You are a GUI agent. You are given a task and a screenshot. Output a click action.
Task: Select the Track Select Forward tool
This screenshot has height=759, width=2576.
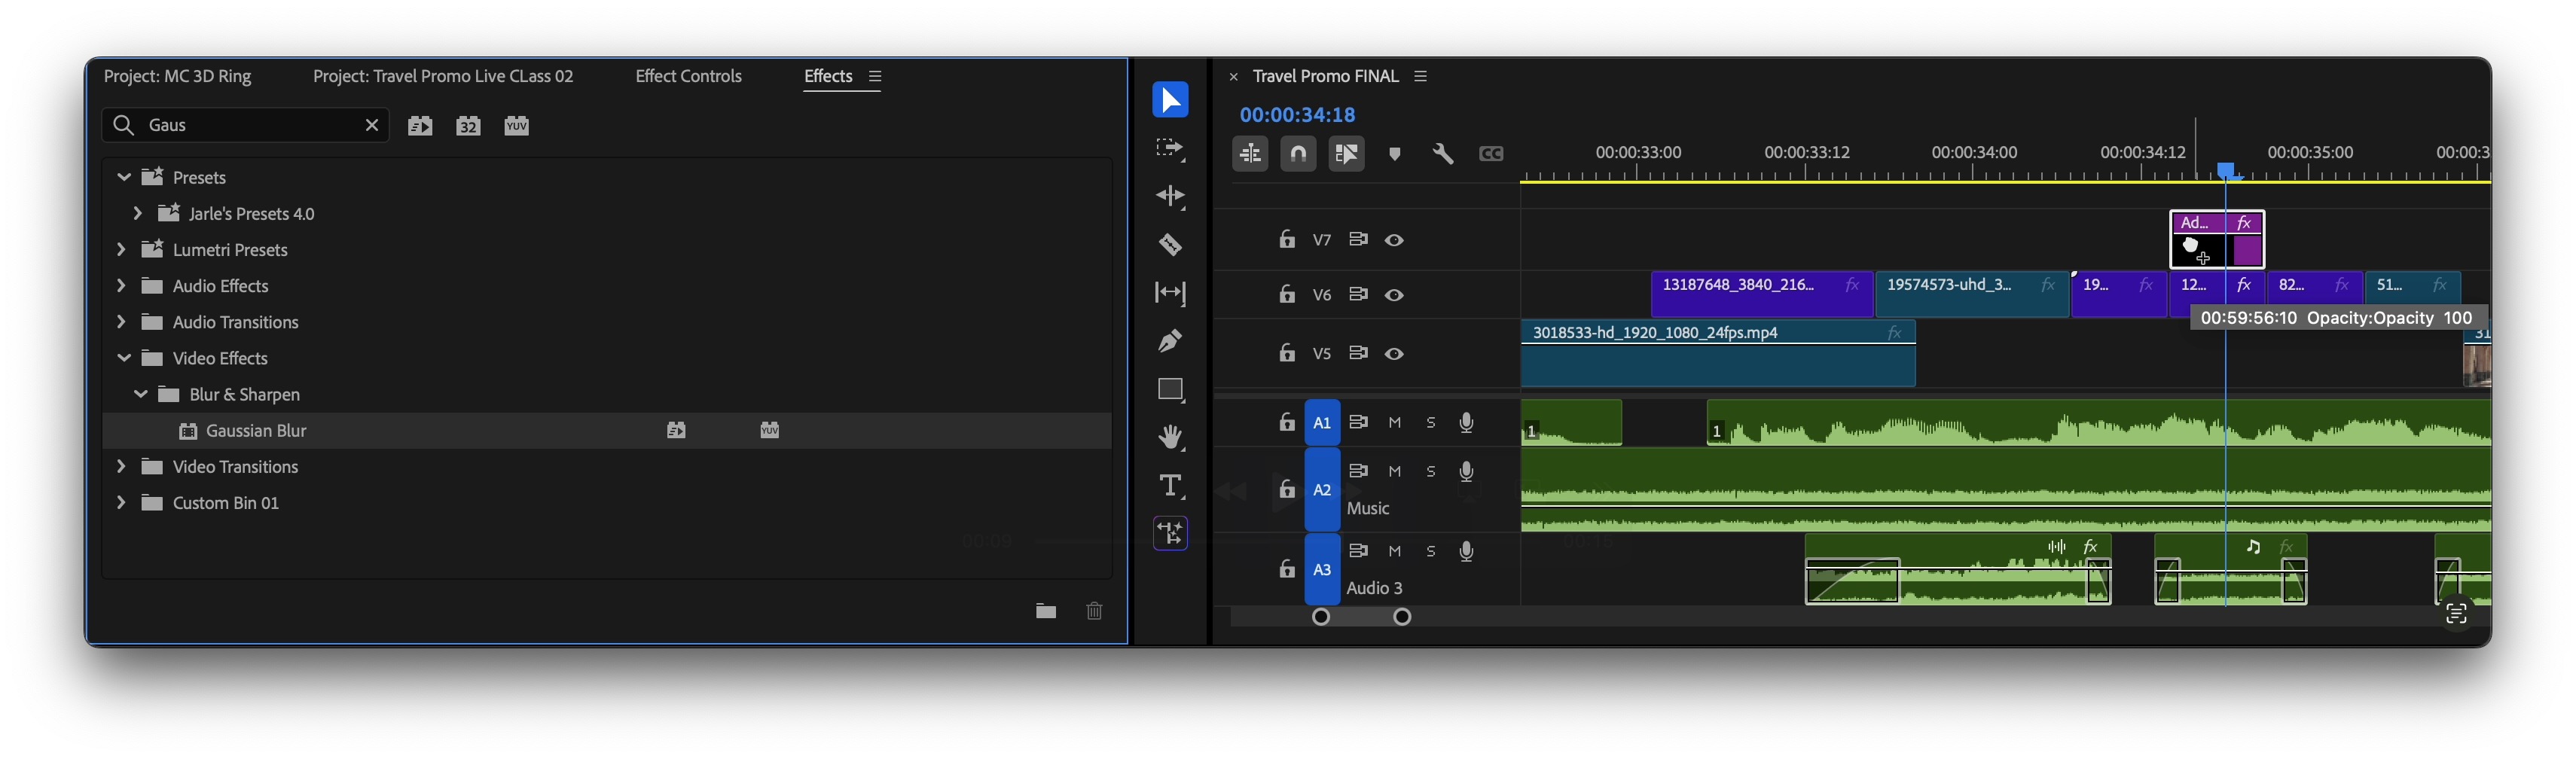point(1170,148)
